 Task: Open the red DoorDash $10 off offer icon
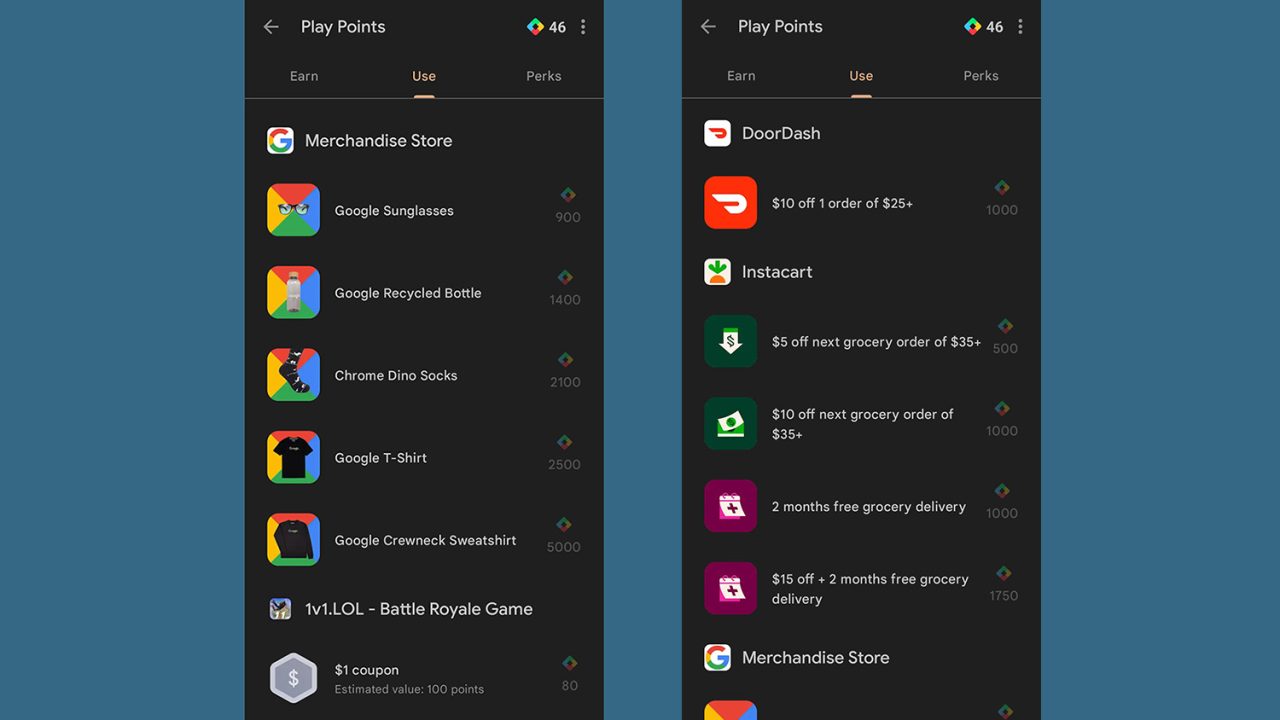coord(730,203)
